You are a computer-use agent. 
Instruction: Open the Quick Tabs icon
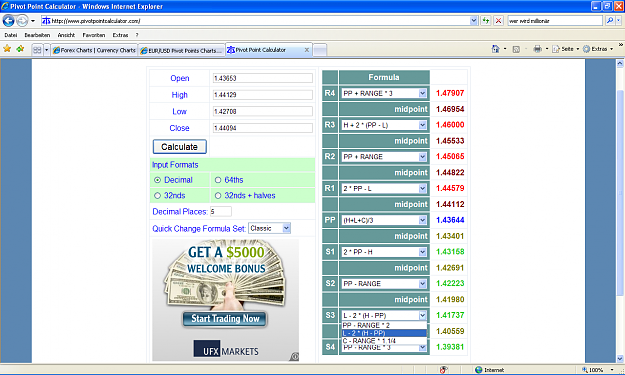pyautogui.click(x=37, y=50)
